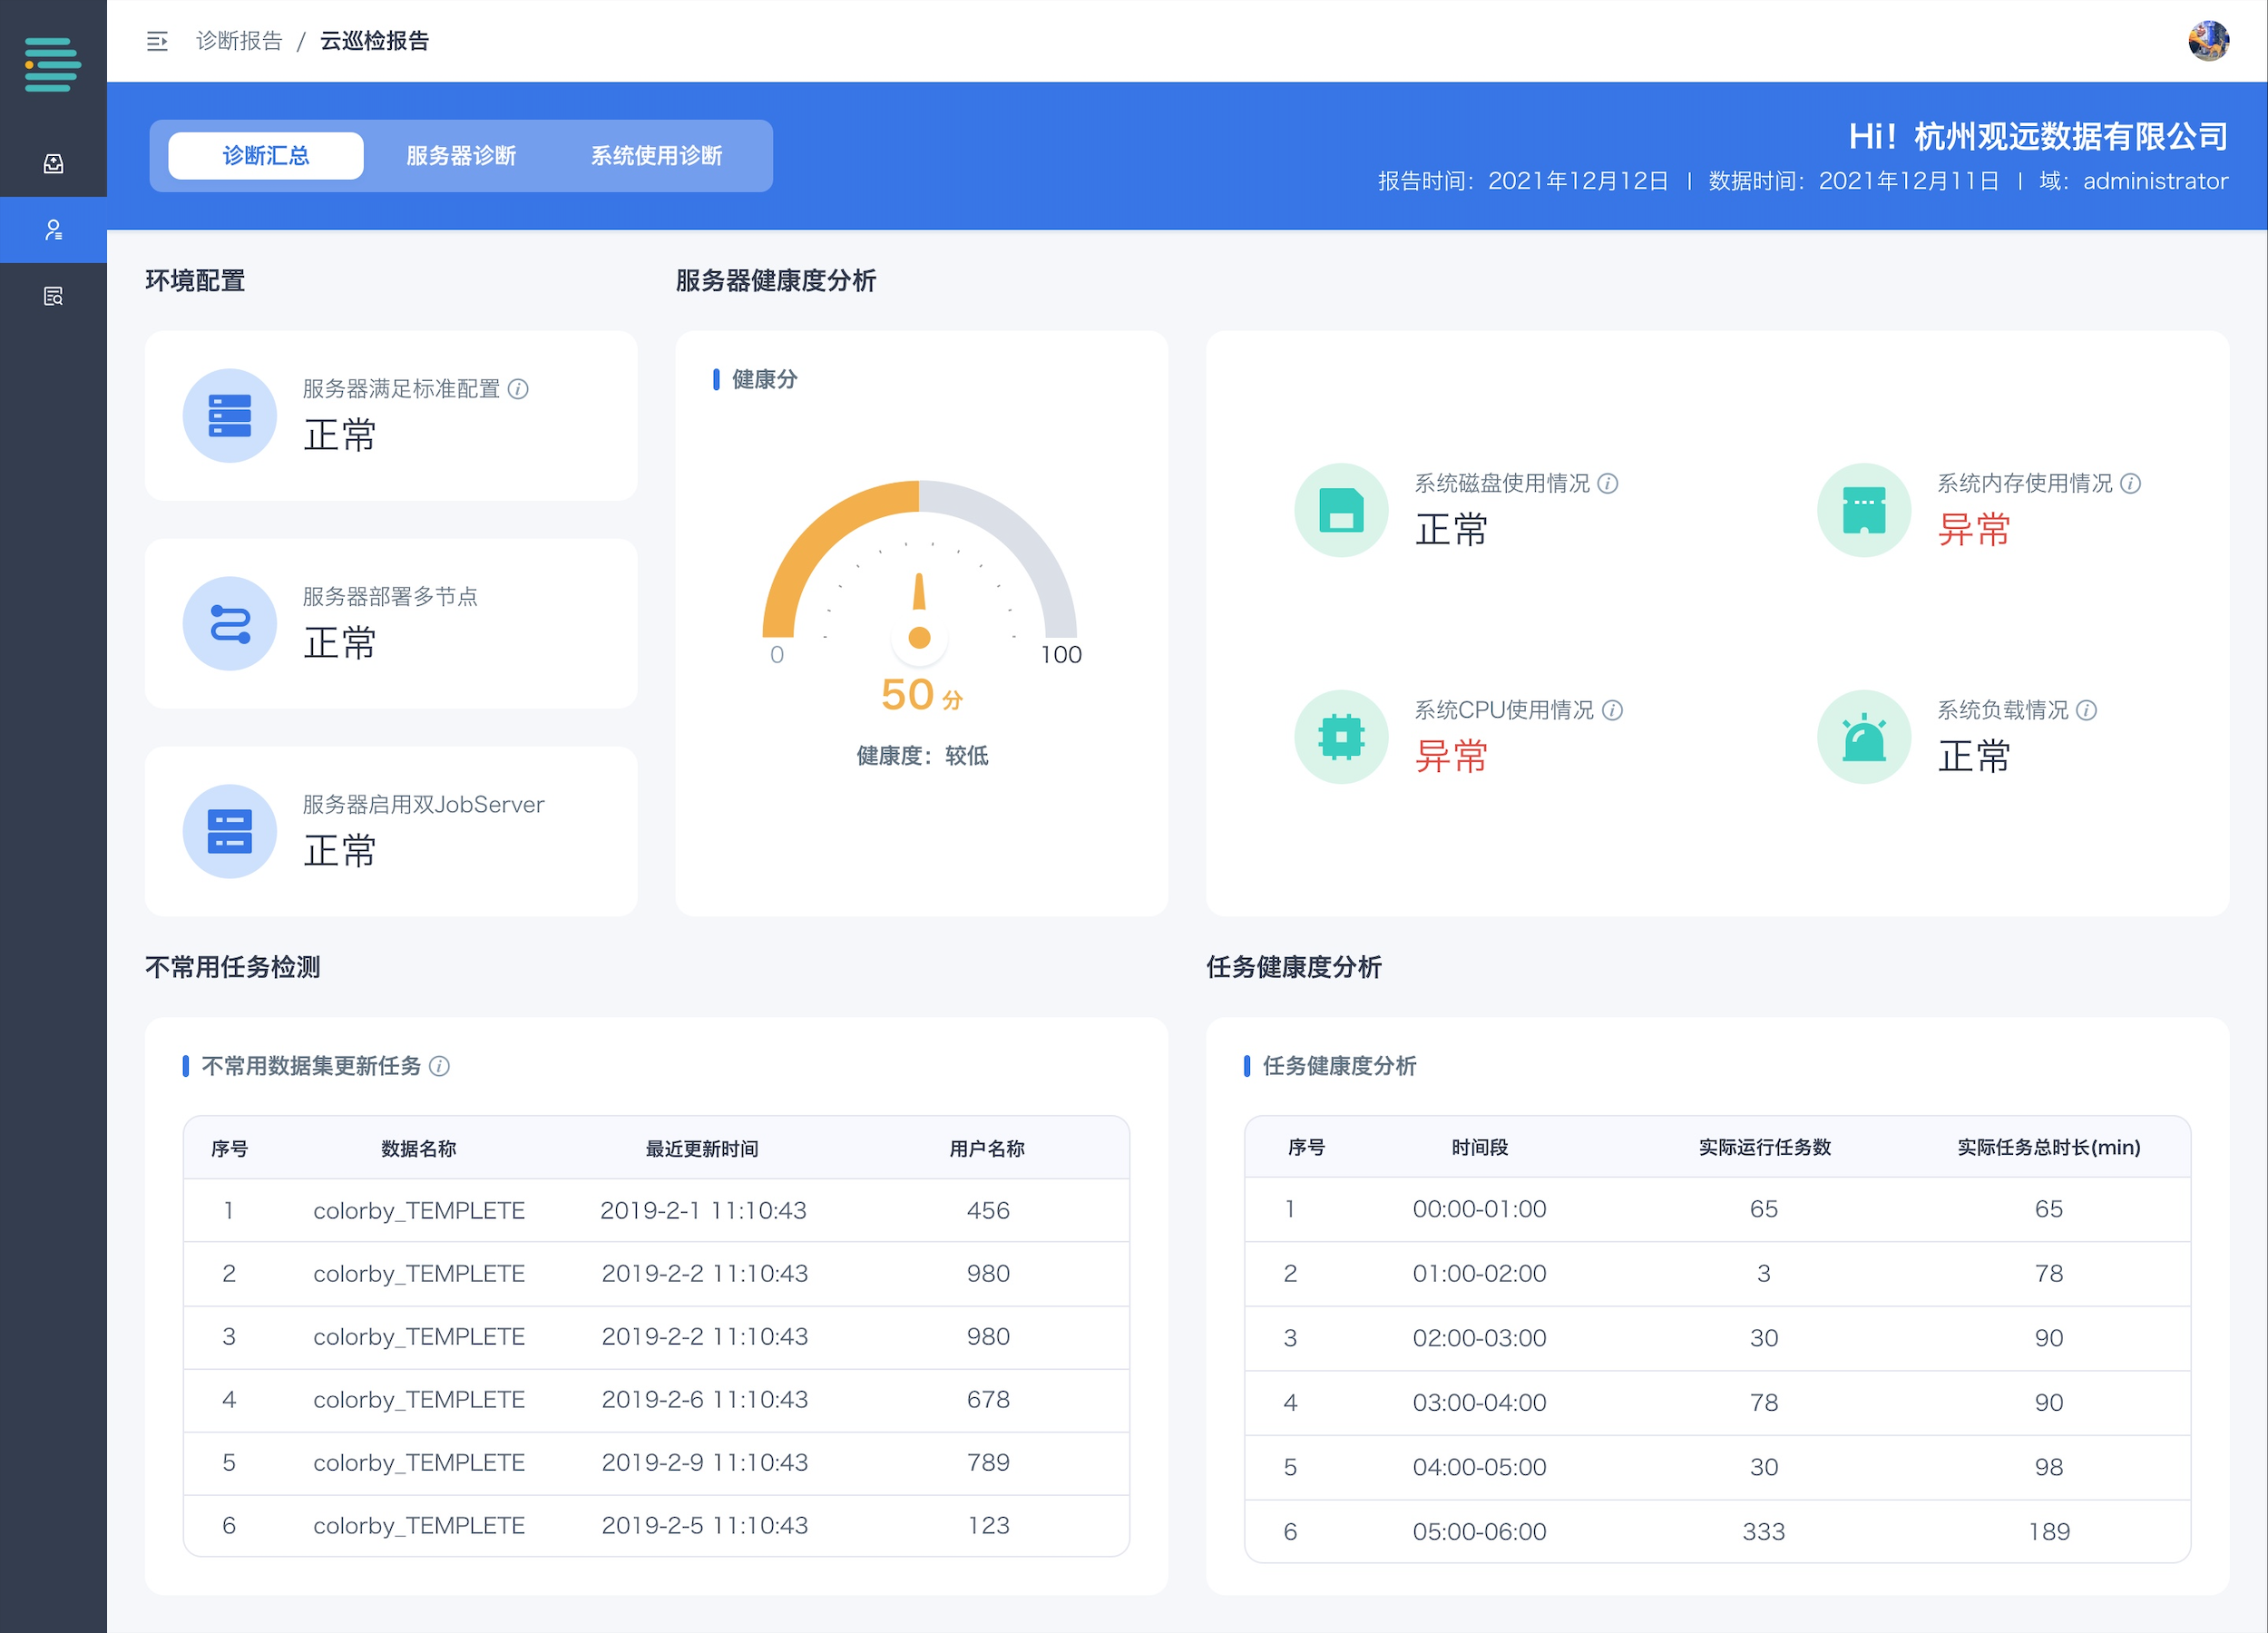Image resolution: width=2268 pixels, height=1633 pixels.
Task: Click time slot 00:00-01:00
Action: coord(1479,1209)
